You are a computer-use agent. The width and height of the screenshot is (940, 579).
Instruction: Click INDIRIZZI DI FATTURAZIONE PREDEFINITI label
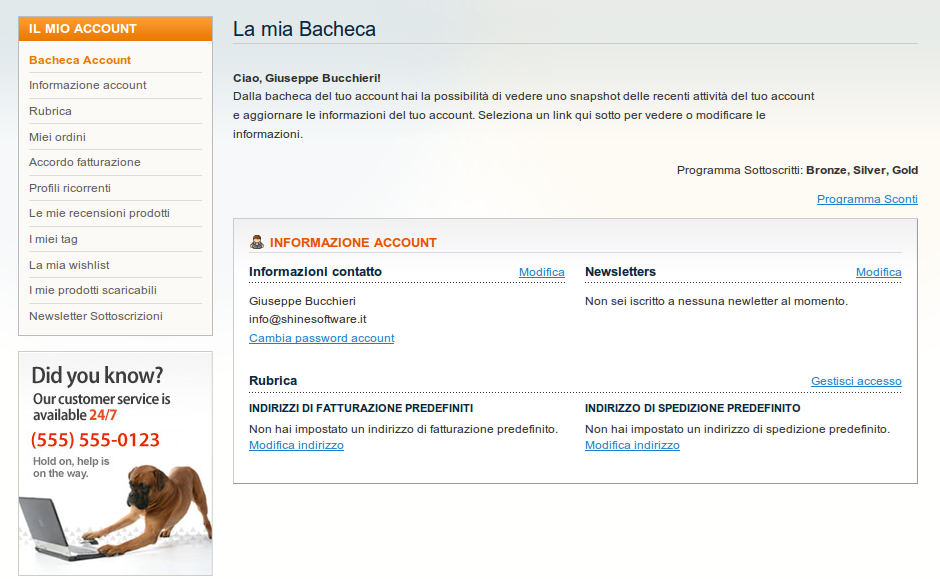pyautogui.click(x=361, y=408)
